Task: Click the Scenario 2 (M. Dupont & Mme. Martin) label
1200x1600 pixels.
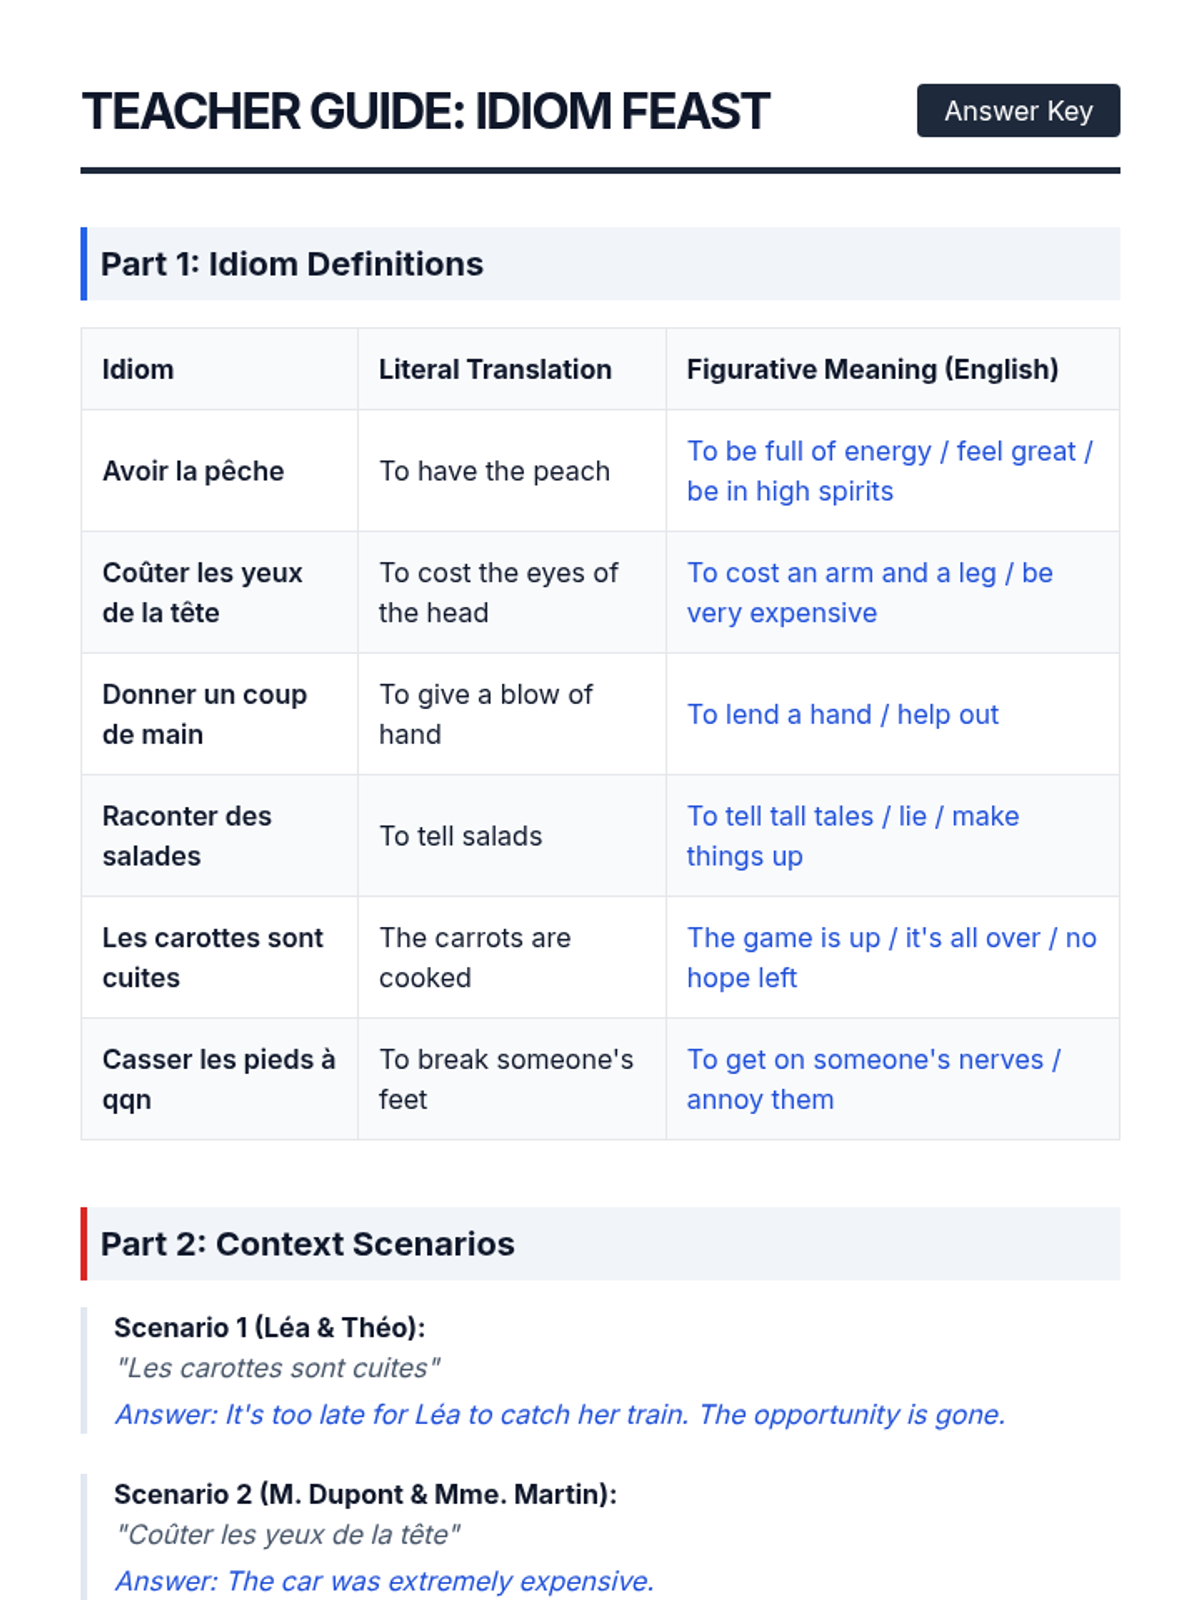Action: pos(365,1495)
